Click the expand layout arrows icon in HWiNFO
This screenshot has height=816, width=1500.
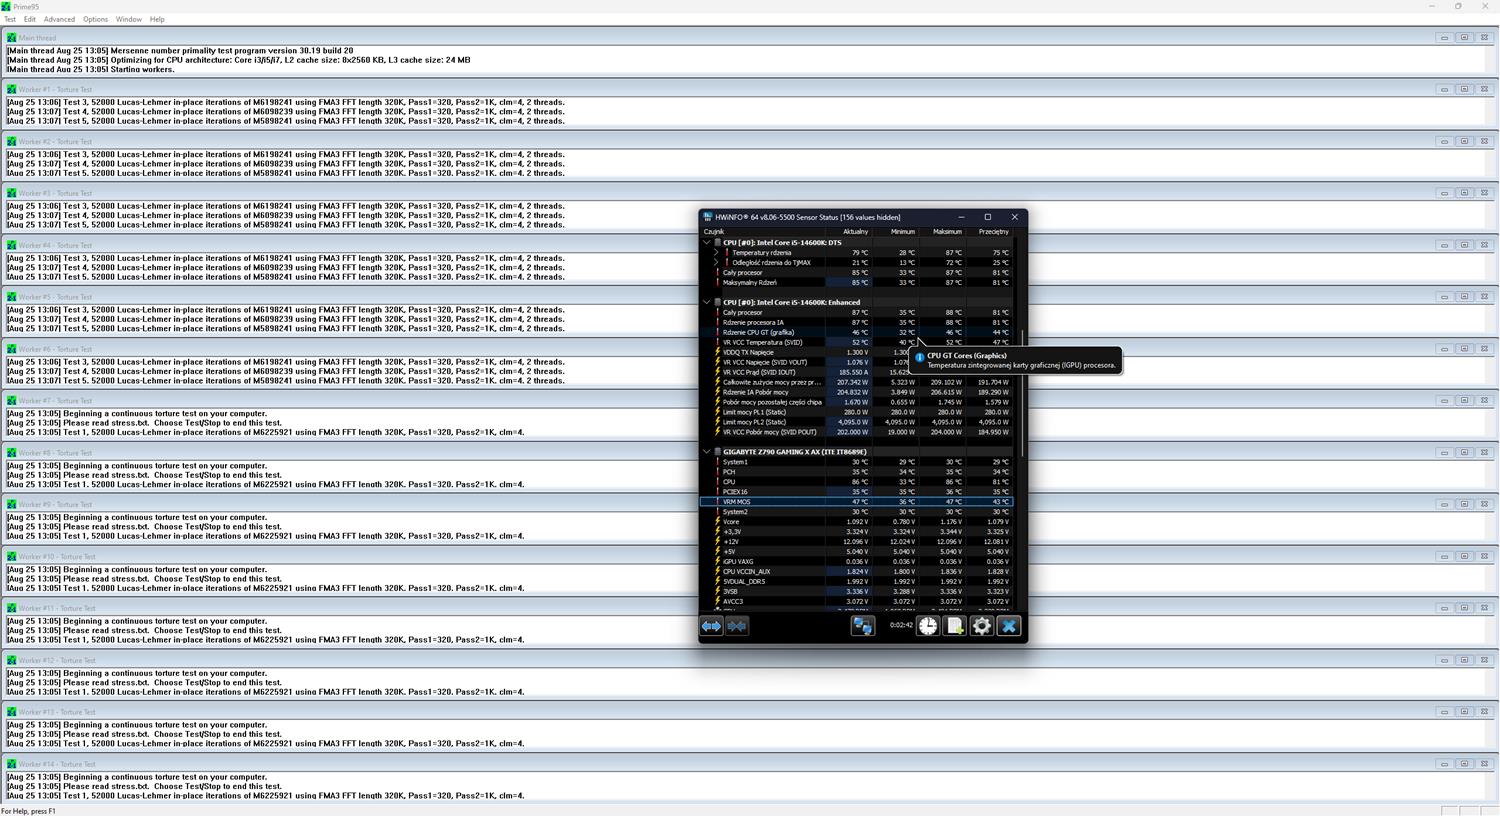tap(711, 626)
